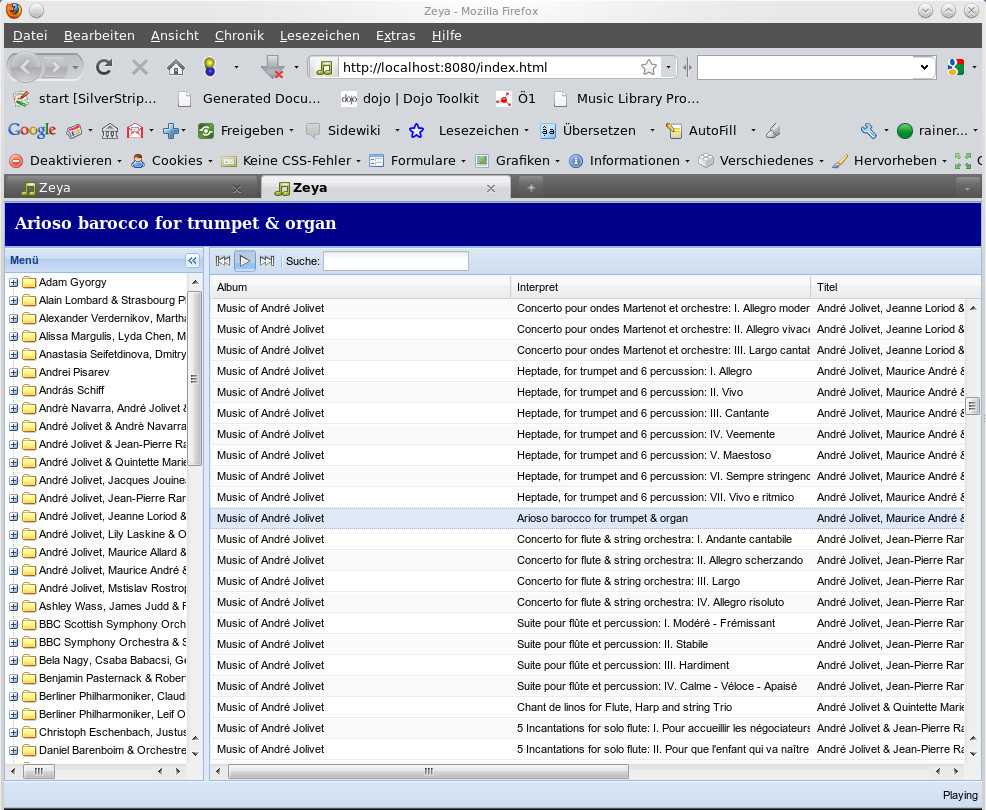Expand the Adam Gyorgy folder

[14, 283]
